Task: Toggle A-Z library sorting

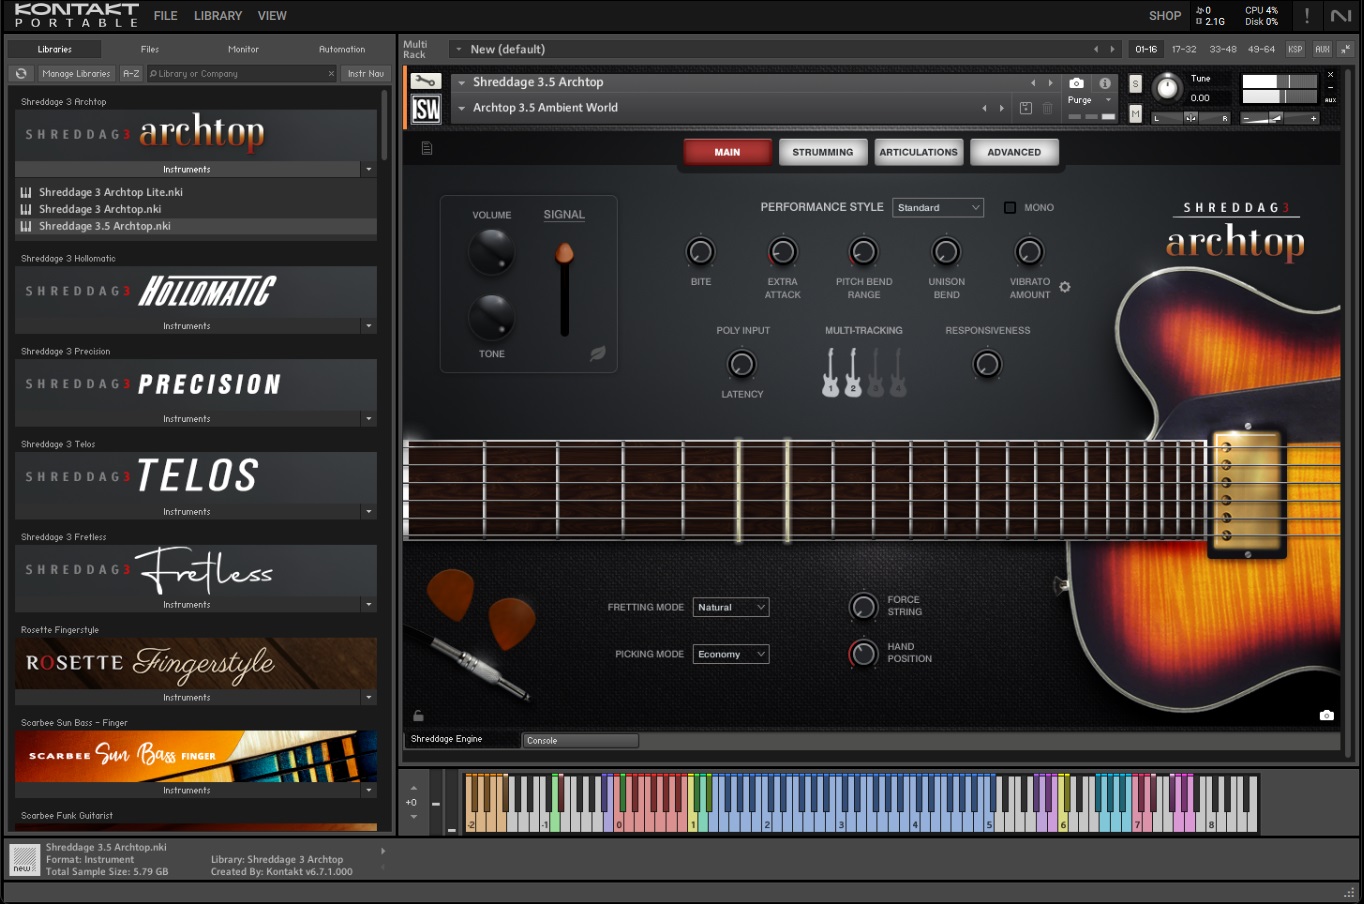Action: (x=131, y=74)
